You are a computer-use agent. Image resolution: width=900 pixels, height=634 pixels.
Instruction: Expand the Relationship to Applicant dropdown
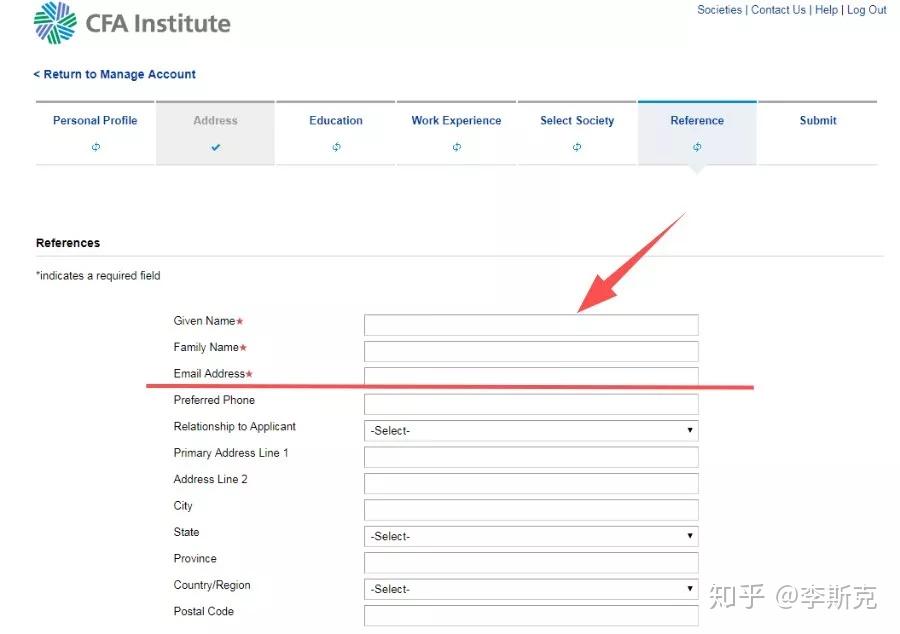pyautogui.click(x=531, y=430)
